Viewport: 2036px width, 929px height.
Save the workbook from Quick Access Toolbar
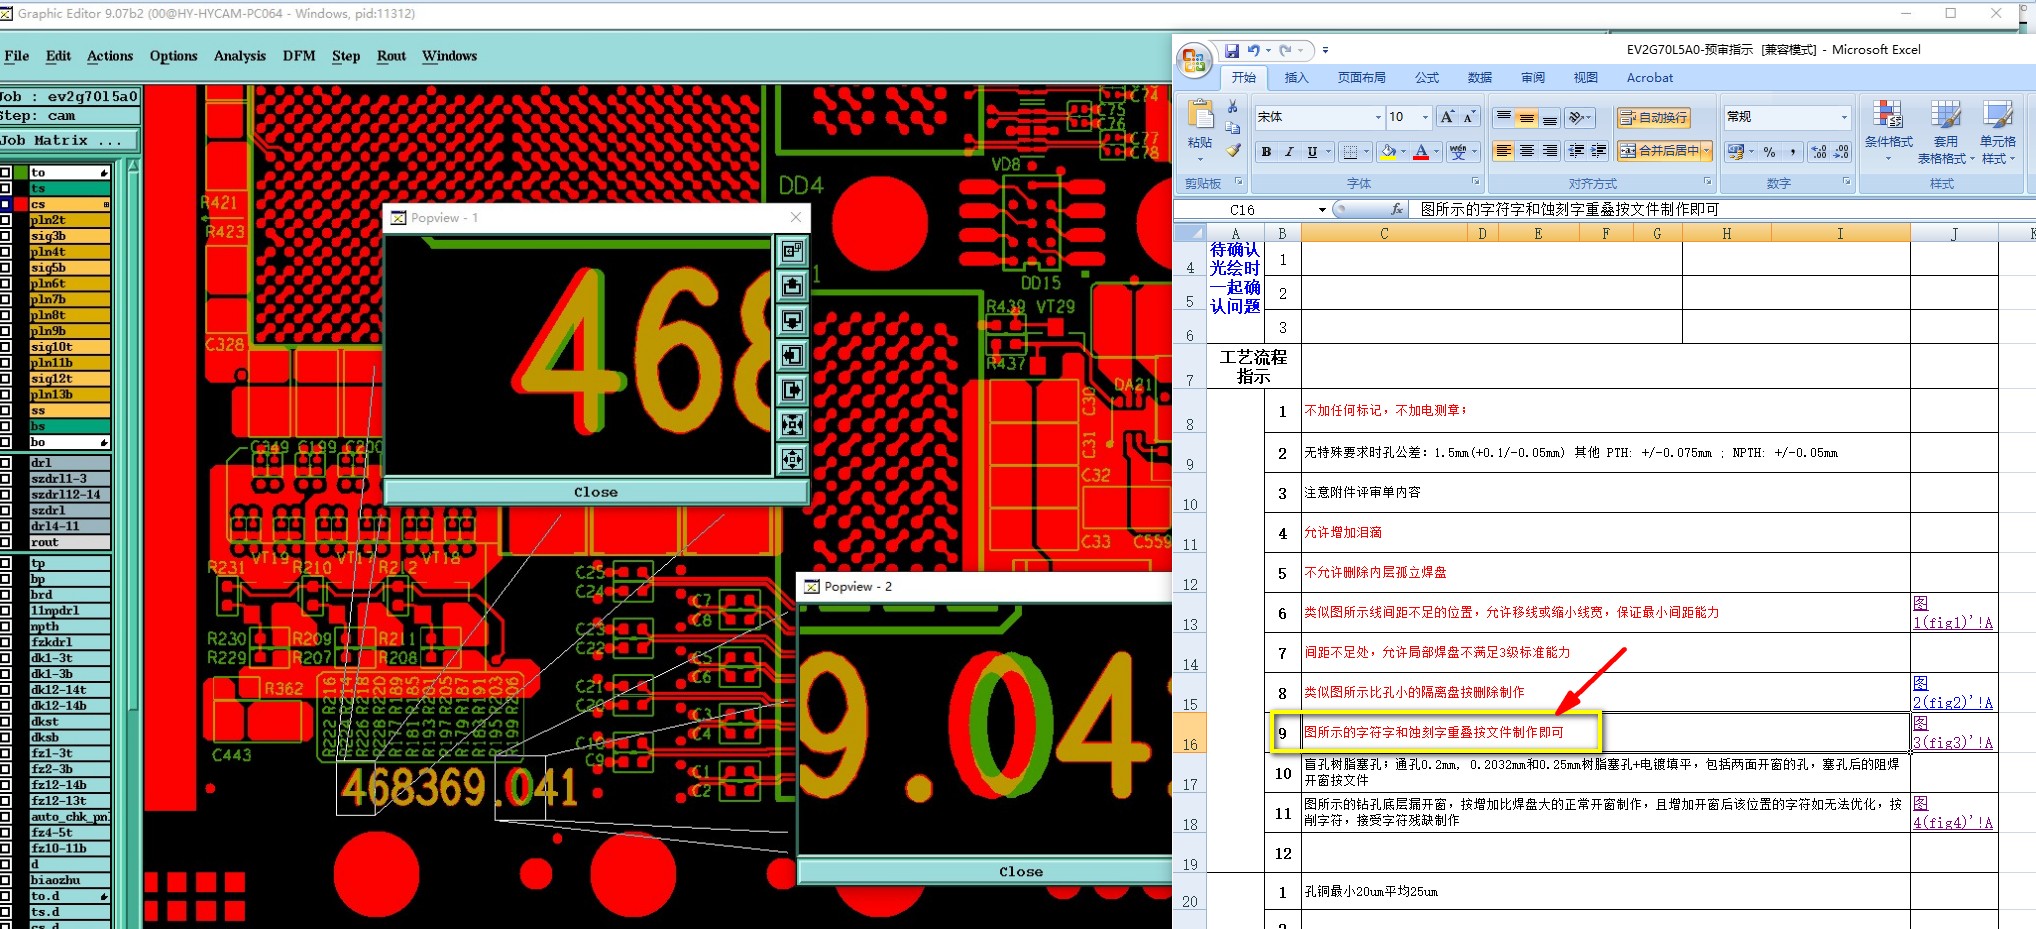(x=1232, y=50)
